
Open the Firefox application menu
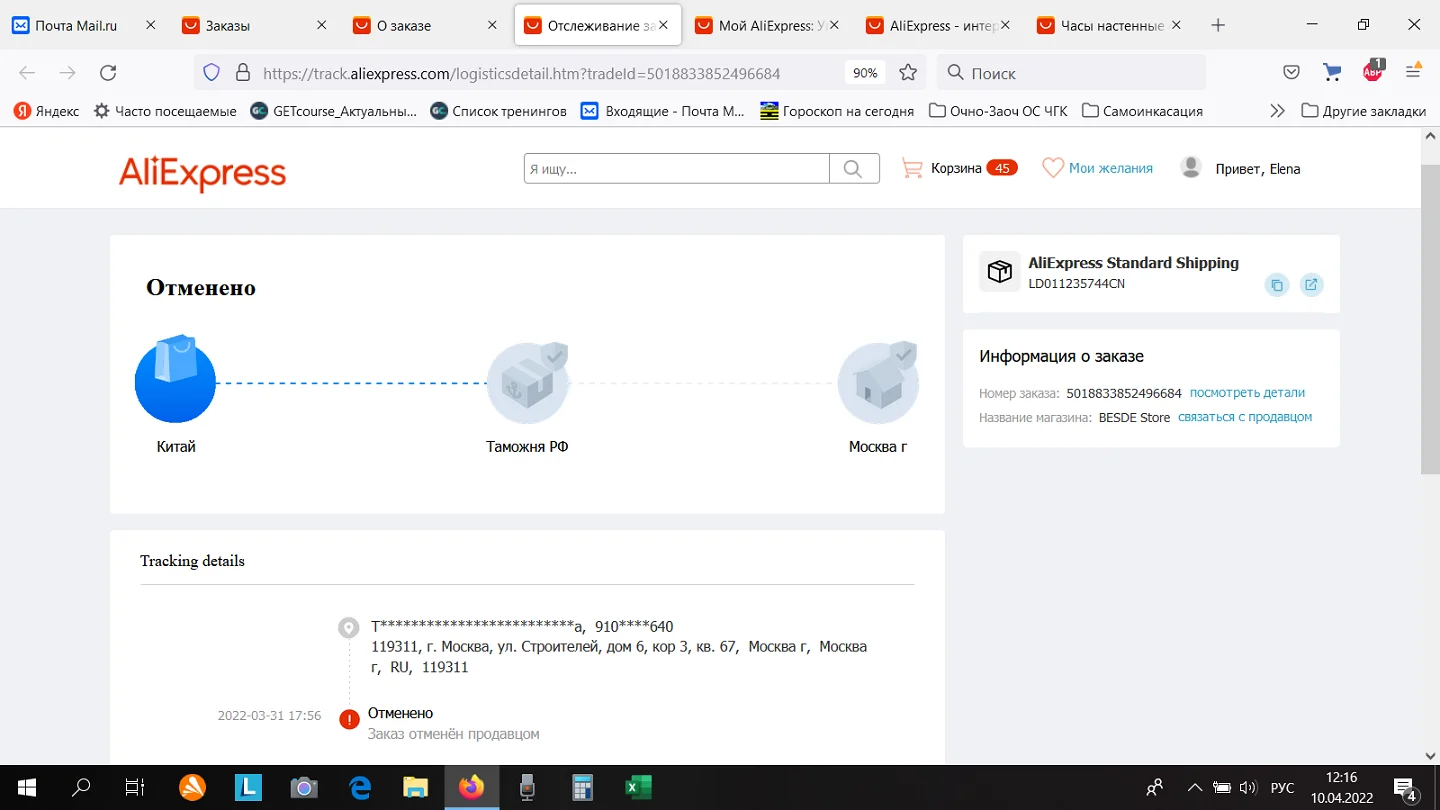click(x=1413, y=72)
